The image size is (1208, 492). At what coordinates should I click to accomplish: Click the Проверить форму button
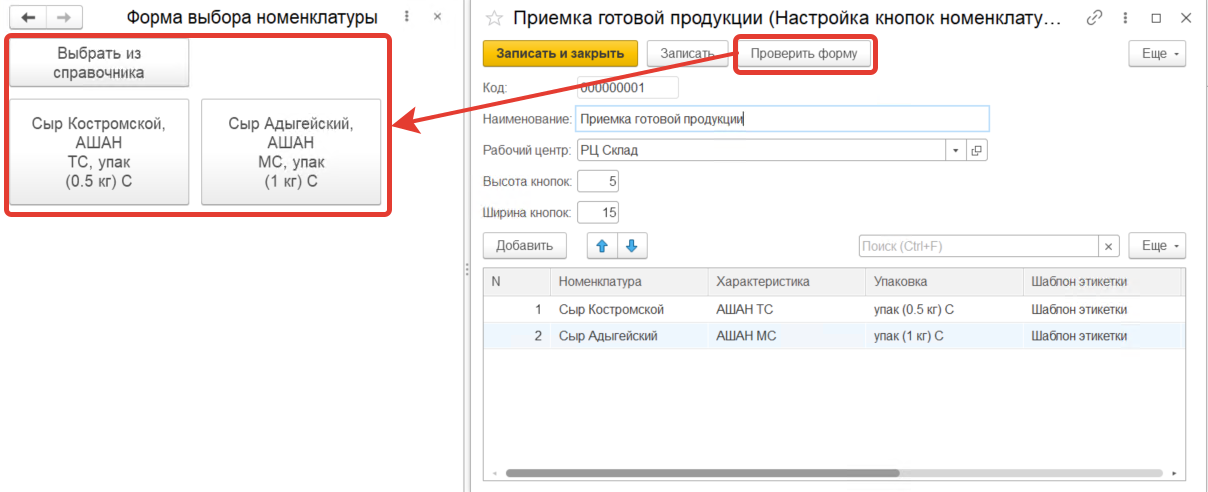(x=804, y=53)
